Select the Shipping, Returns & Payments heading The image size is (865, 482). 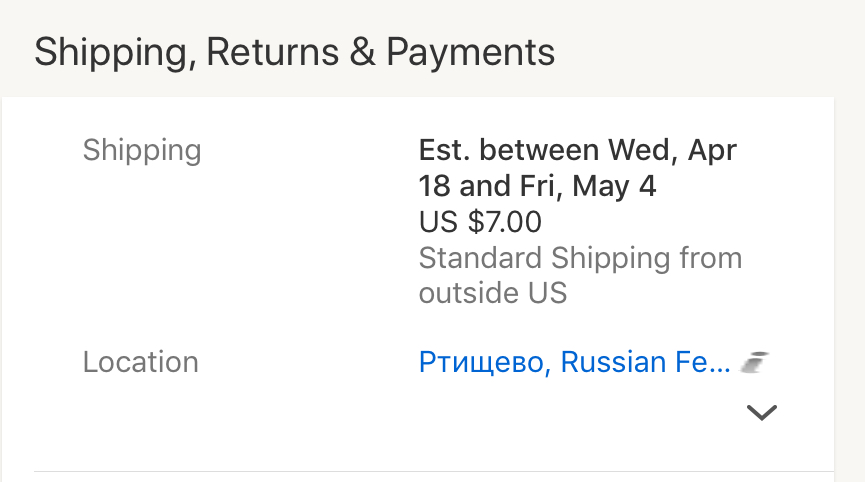(295, 53)
